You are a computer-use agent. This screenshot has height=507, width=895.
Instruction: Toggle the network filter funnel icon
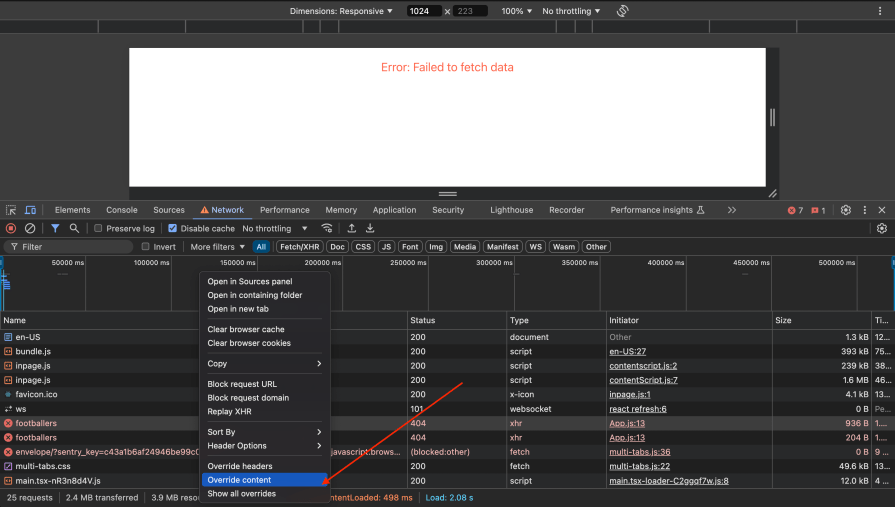pos(55,228)
